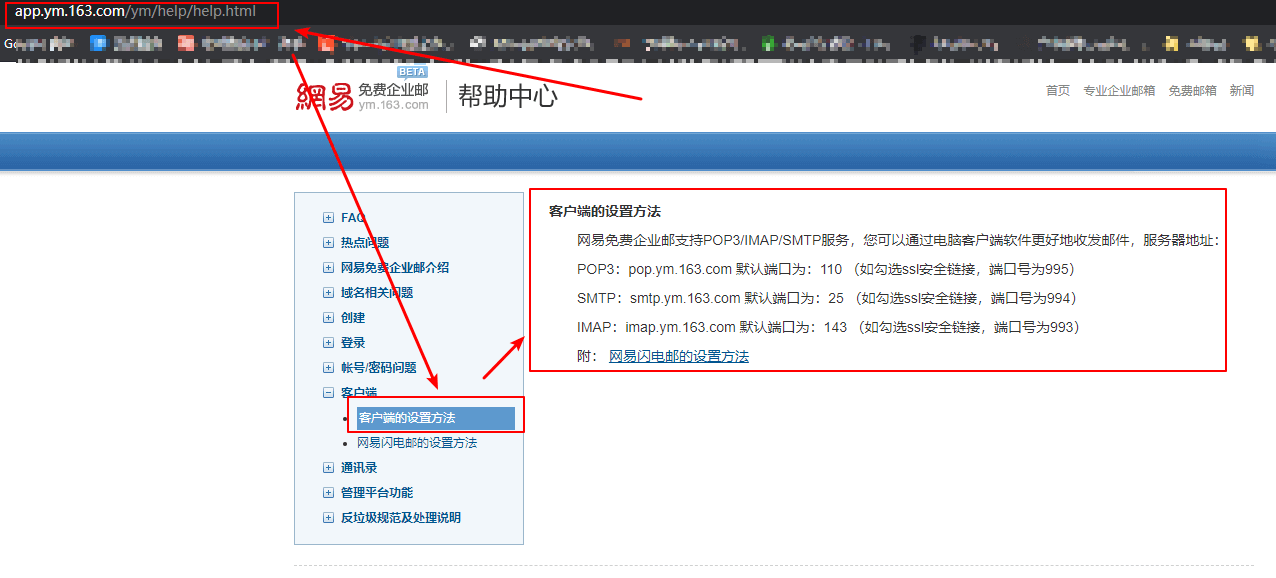Select 客户端的设置方法 in the sidebar
This screenshot has width=1276, height=578.
point(407,418)
